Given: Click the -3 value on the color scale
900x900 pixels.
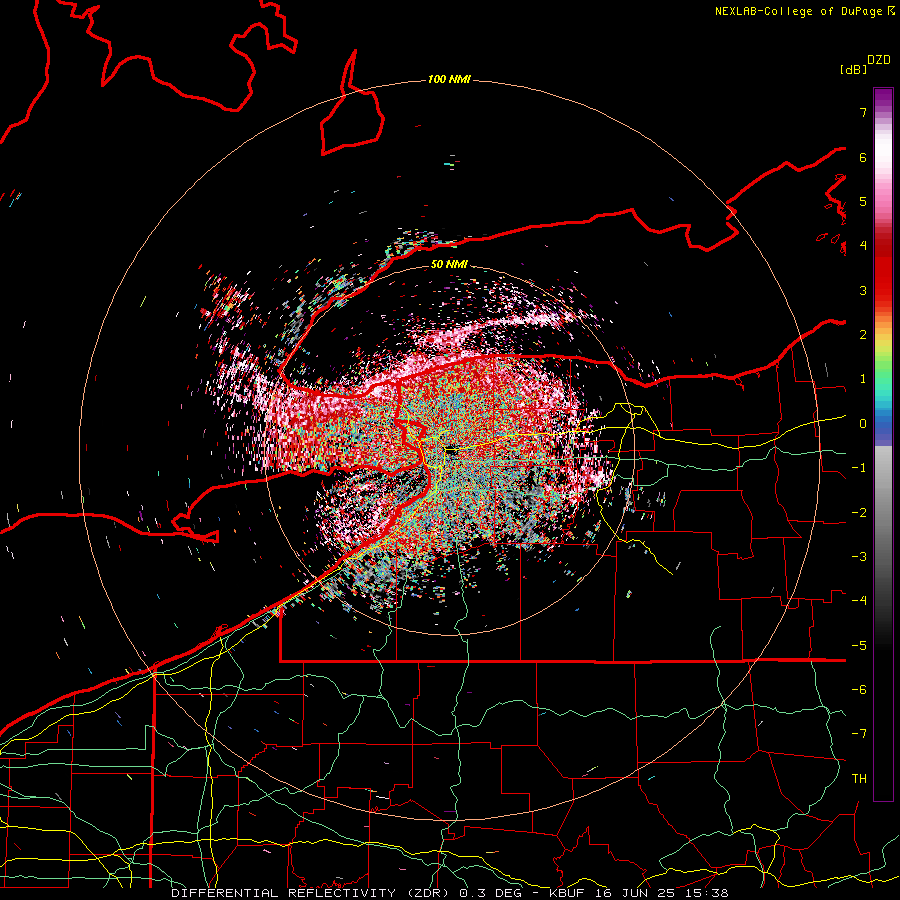Looking at the screenshot, I should tap(859, 557).
